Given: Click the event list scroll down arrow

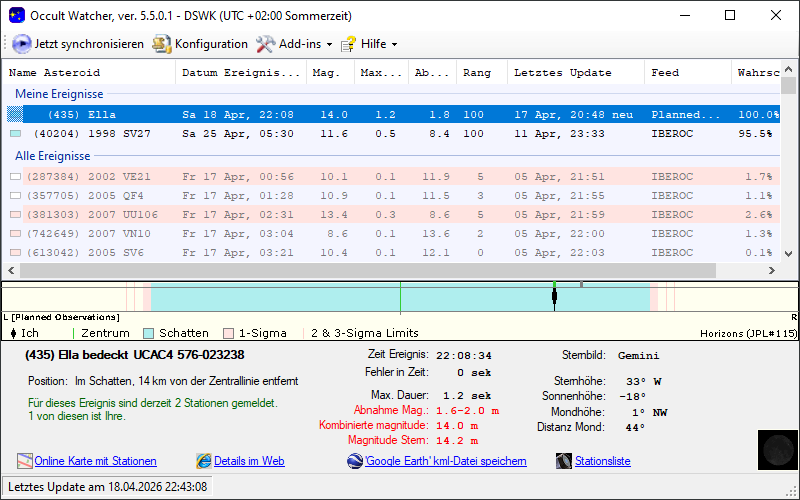Looking at the screenshot, I should coord(788,254).
